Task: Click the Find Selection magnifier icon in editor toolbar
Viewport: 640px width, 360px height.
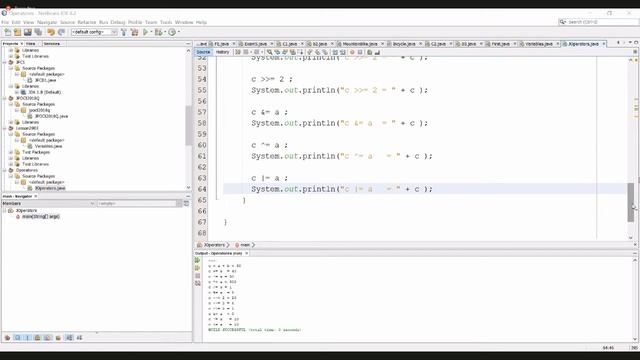Action: tap(269, 52)
